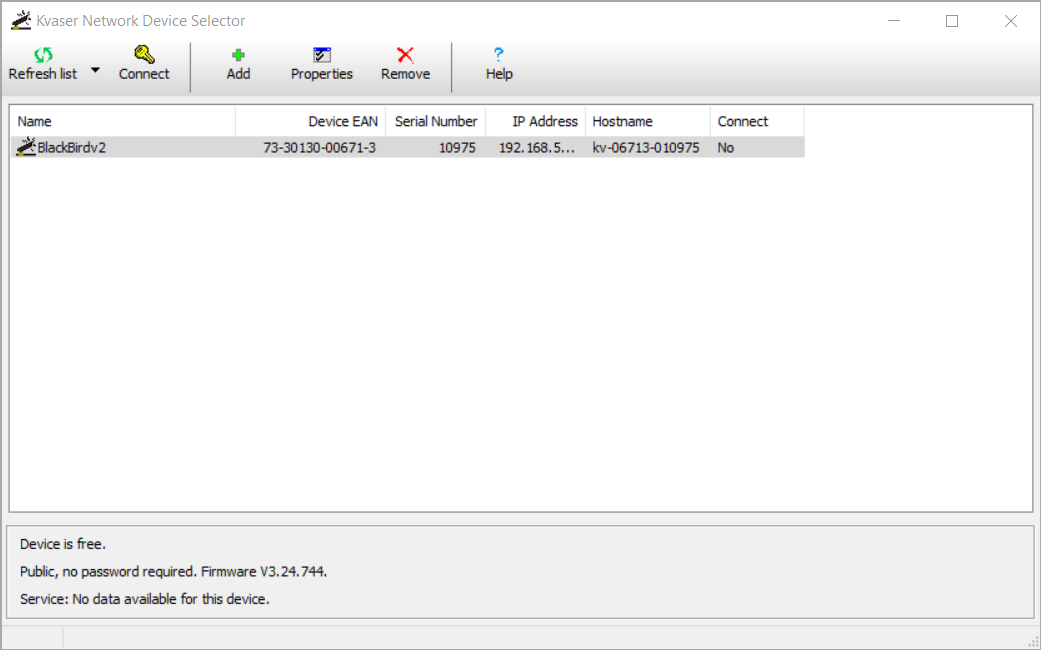Screen dimensions: 1041x650
Task: Maximize the Kvaser Network Device Selector window
Action: point(952,21)
